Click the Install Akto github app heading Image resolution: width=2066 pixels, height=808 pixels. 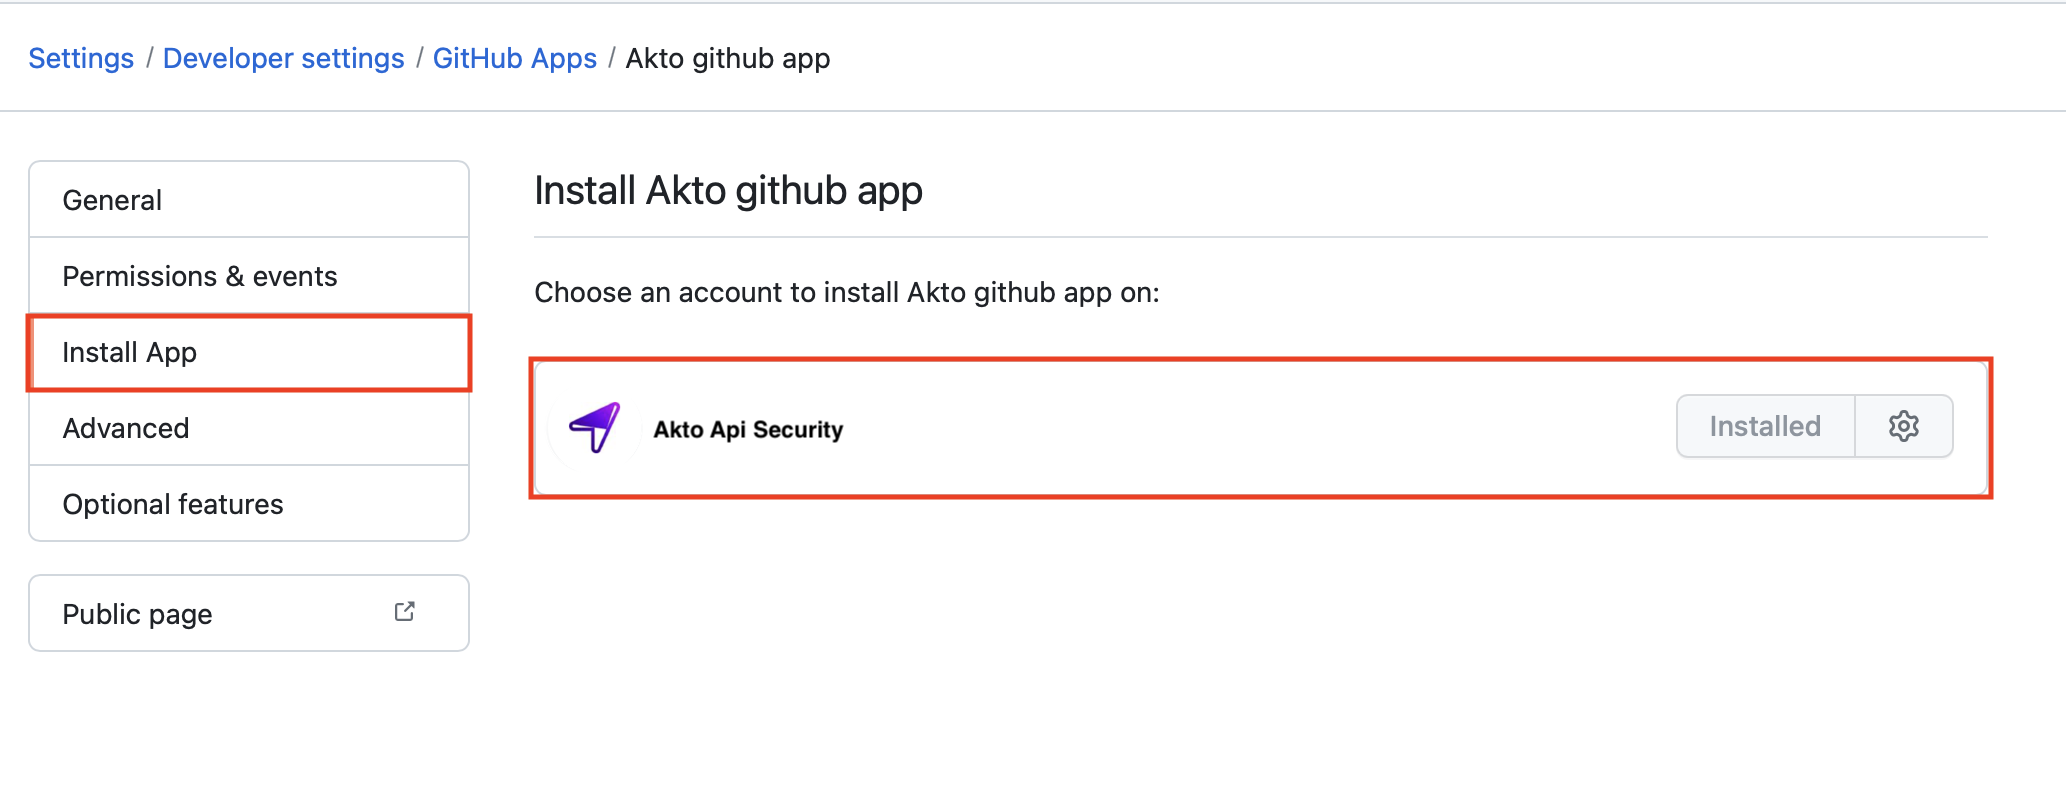[727, 190]
